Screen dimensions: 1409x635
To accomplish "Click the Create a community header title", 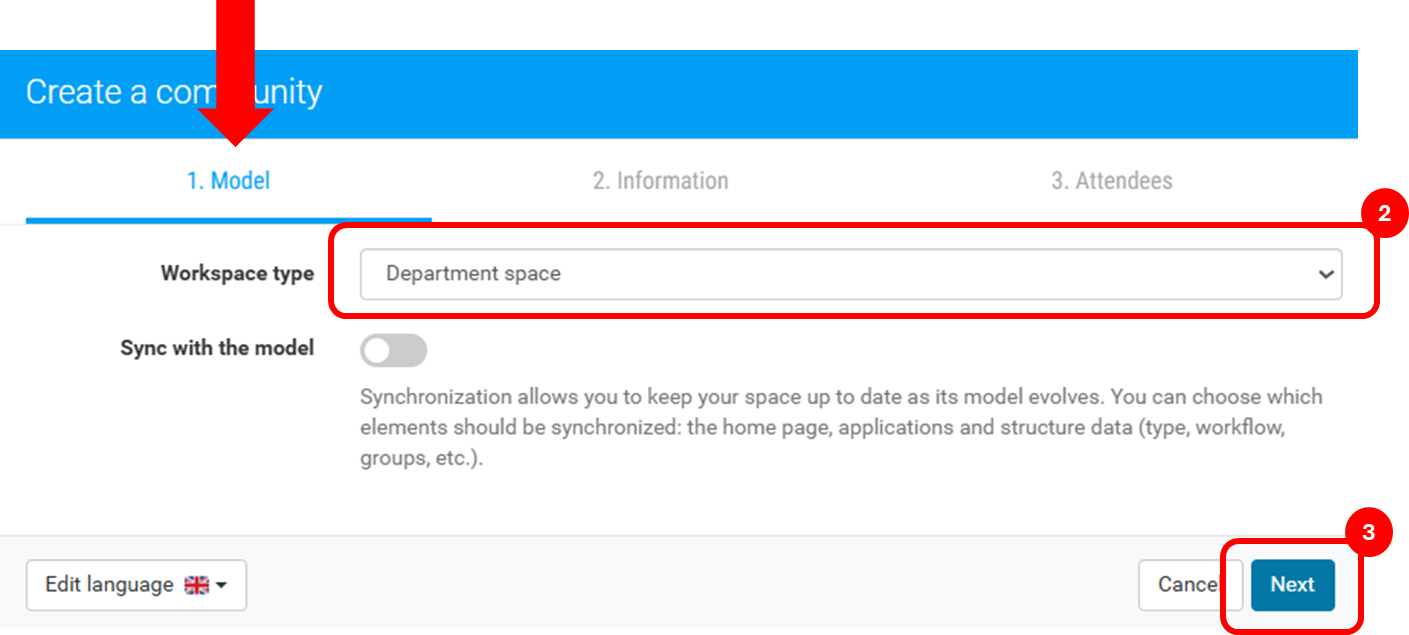I will pos(174,93).
